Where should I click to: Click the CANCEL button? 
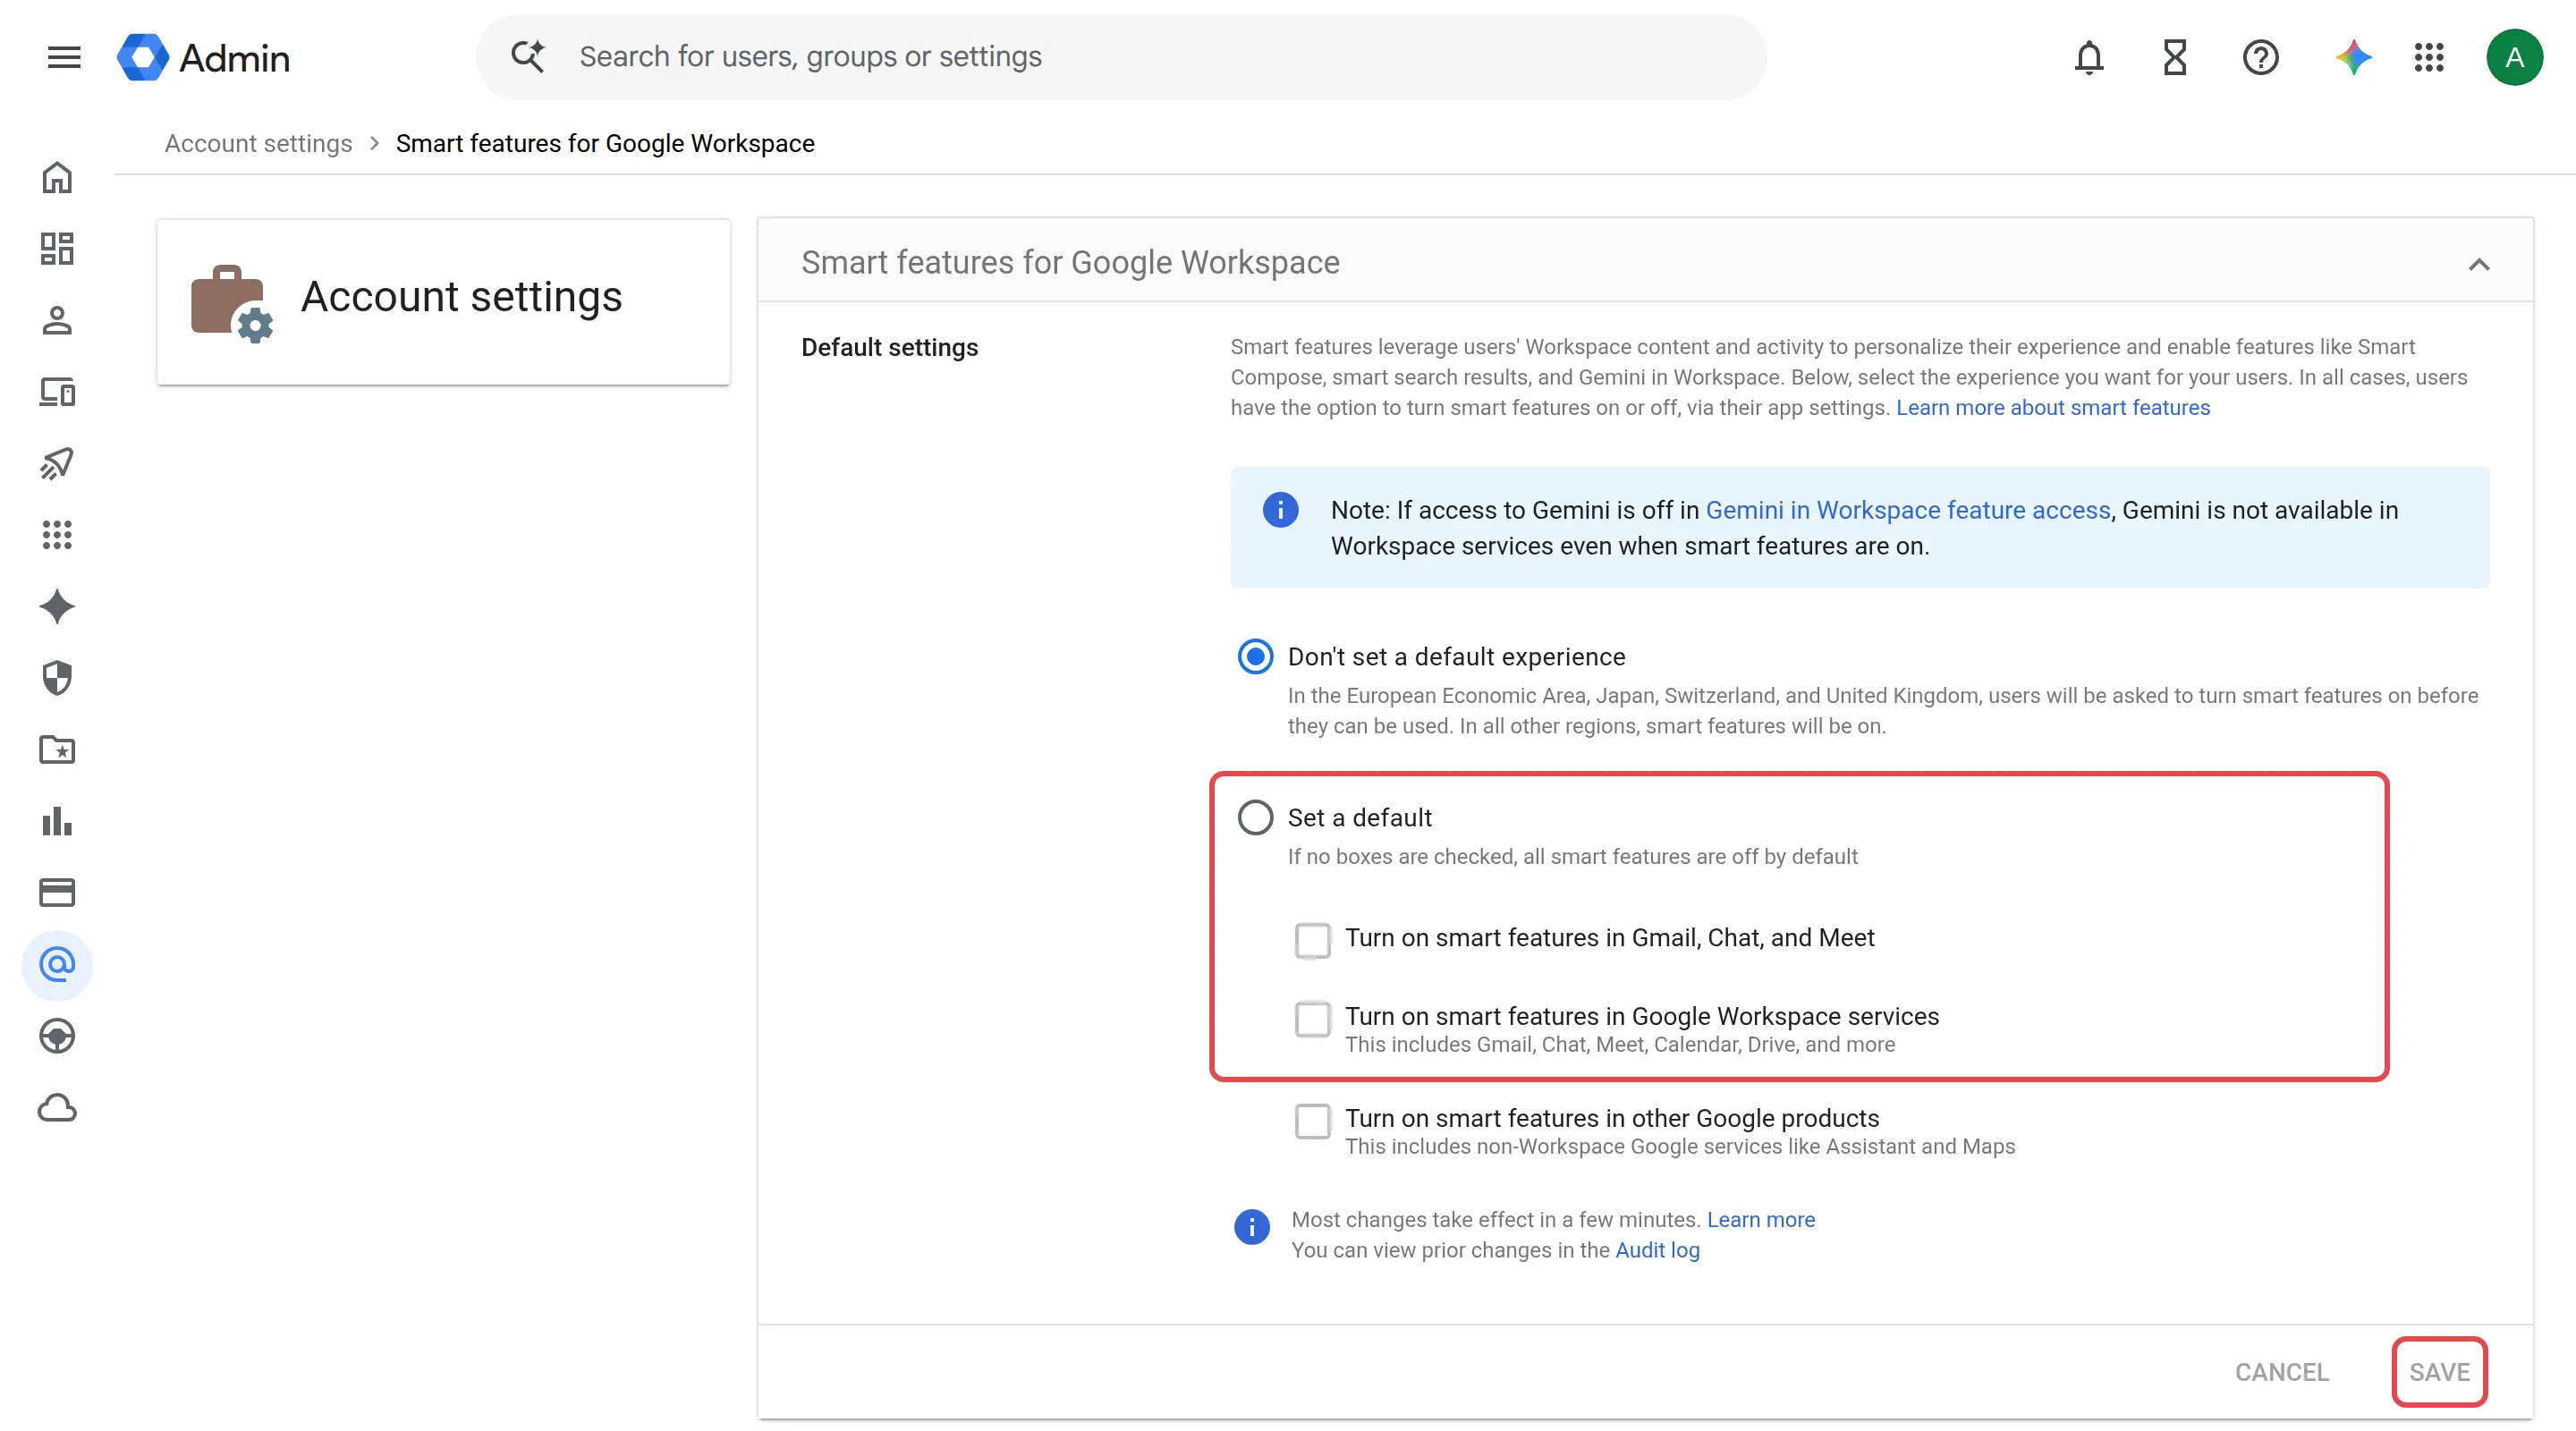tap(2281, 1372)
